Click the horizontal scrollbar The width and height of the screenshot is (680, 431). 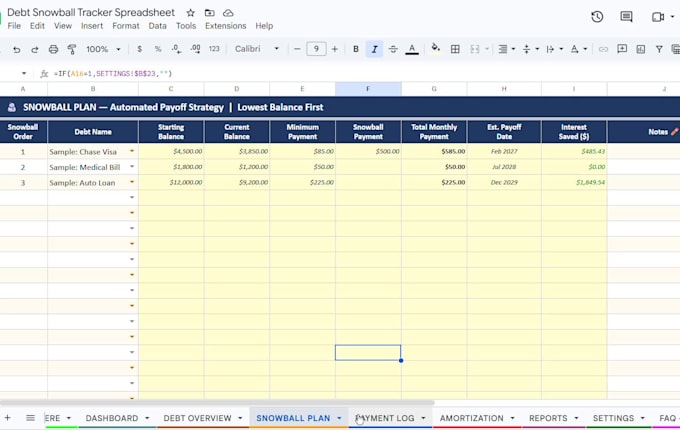pos(217,403)
